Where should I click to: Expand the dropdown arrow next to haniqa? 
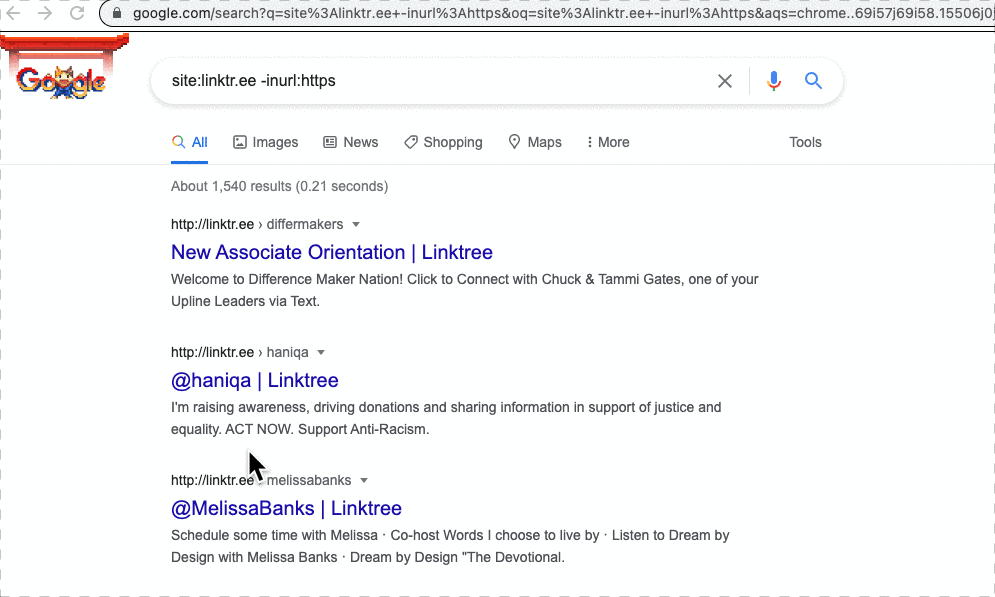pos(321,353)
